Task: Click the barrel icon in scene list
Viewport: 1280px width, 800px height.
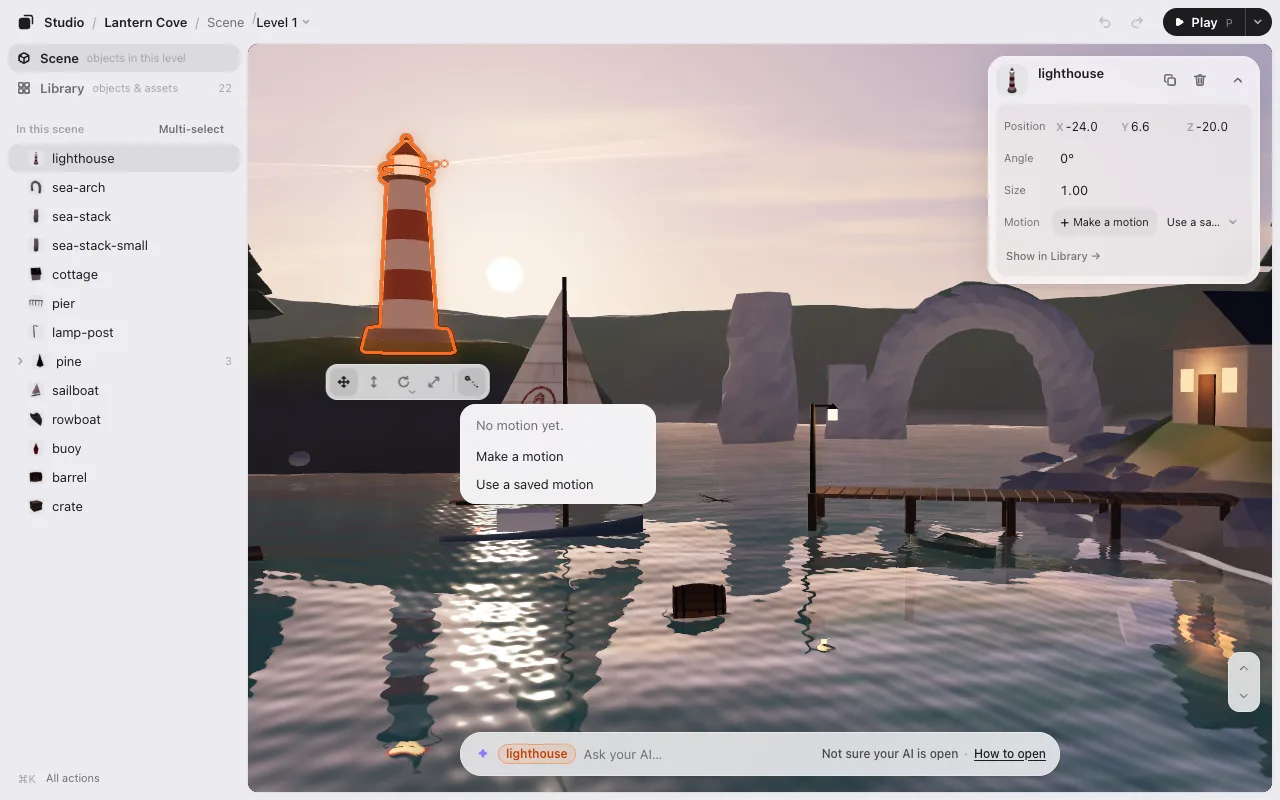Action: [36, 477]
